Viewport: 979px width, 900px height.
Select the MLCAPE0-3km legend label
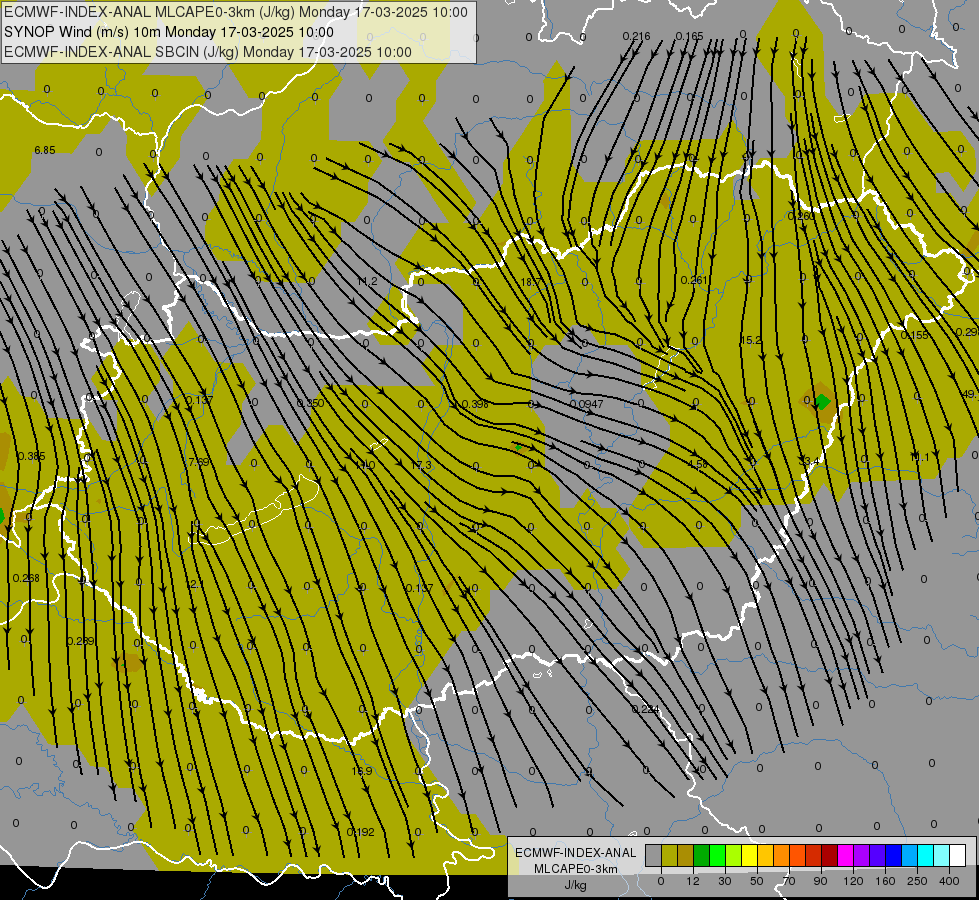coord(575,869)
